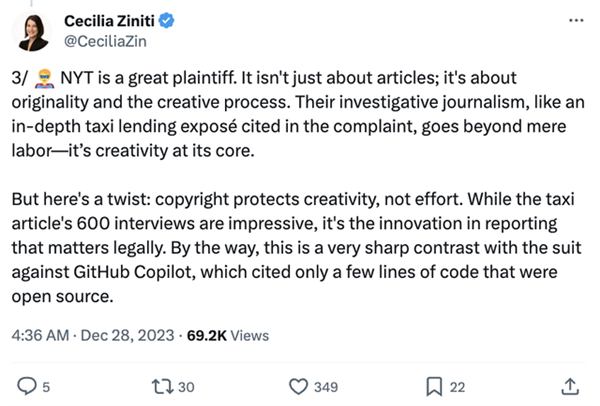This screenshot has width=600, height=406.
Task: Click the reply count showing 5
Action: click(46, 387)
